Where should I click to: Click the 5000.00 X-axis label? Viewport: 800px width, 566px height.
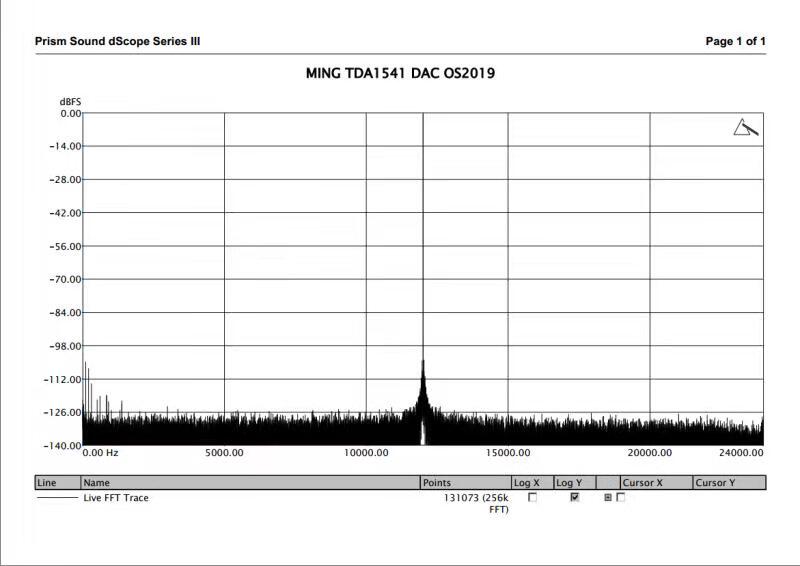(x=224, y=453)
